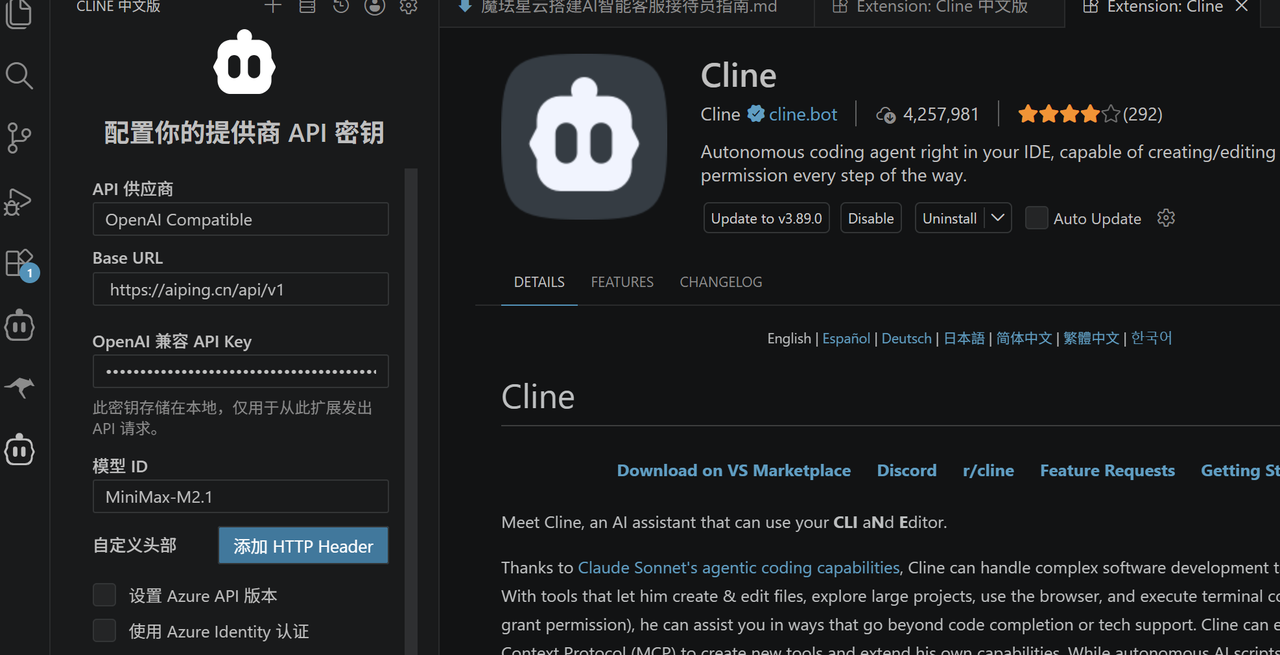Enable Auto Update checkbox
Screen dimensions: 1280x655
[x=1037, y=218]
